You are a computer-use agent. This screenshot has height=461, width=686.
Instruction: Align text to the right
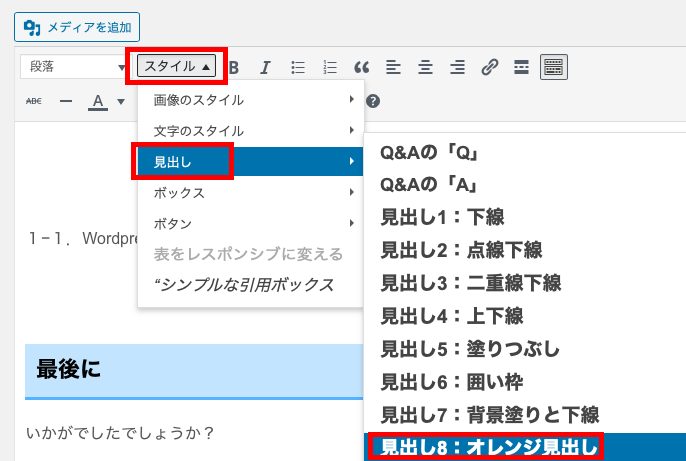[457, 68]
